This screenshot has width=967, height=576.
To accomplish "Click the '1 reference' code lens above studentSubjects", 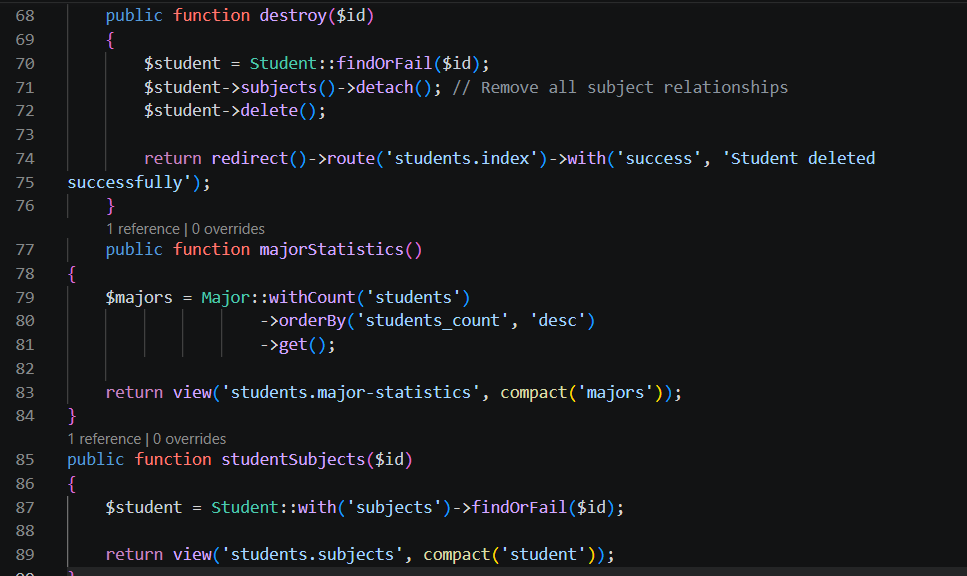I will pyautogui.click(x=104, y=439).
